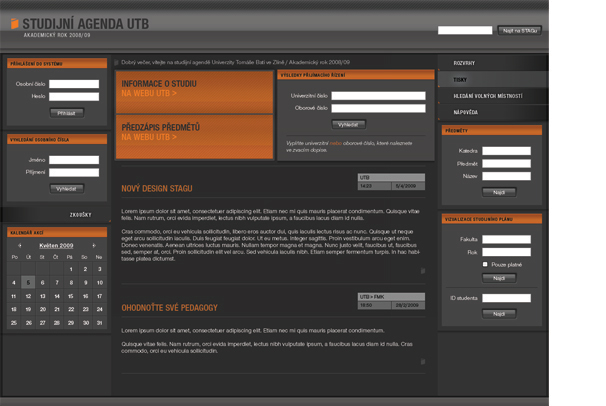Enable the Pouze platné checkbox

point(486,265)
